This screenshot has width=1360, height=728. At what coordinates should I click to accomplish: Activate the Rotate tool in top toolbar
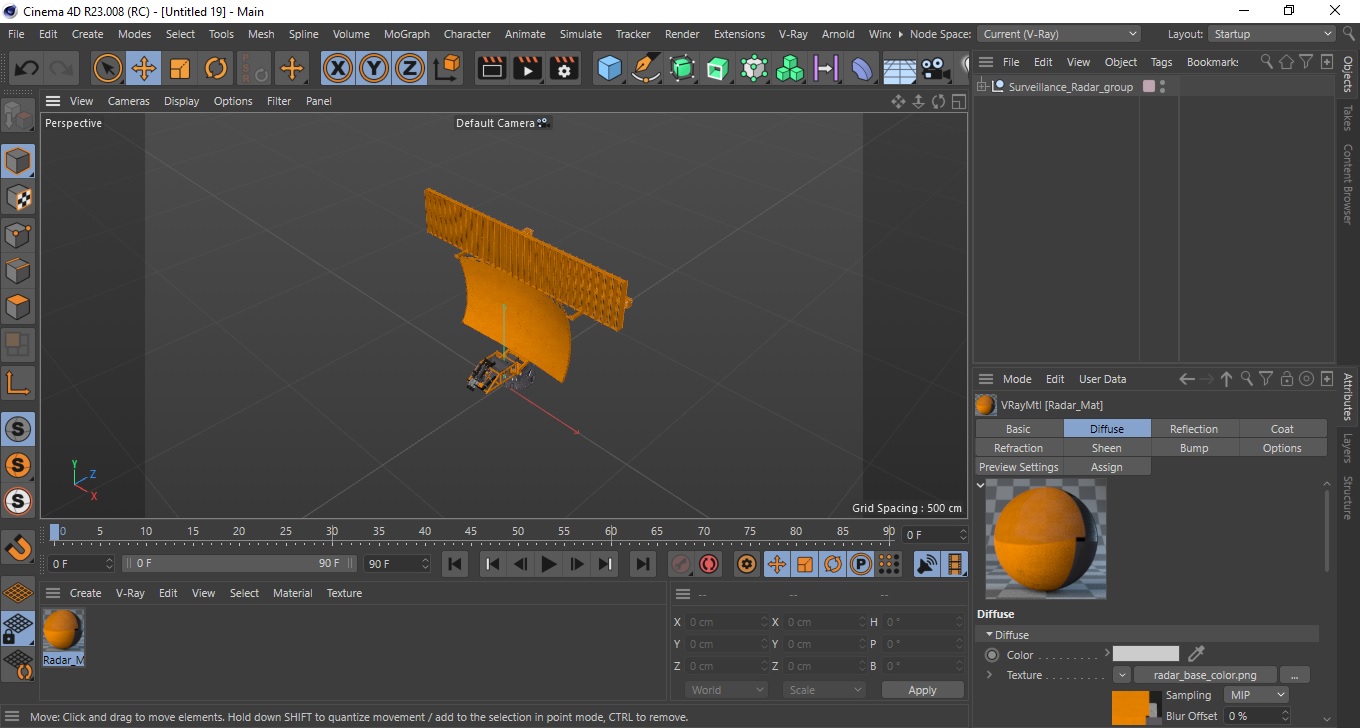pos(216,69)
